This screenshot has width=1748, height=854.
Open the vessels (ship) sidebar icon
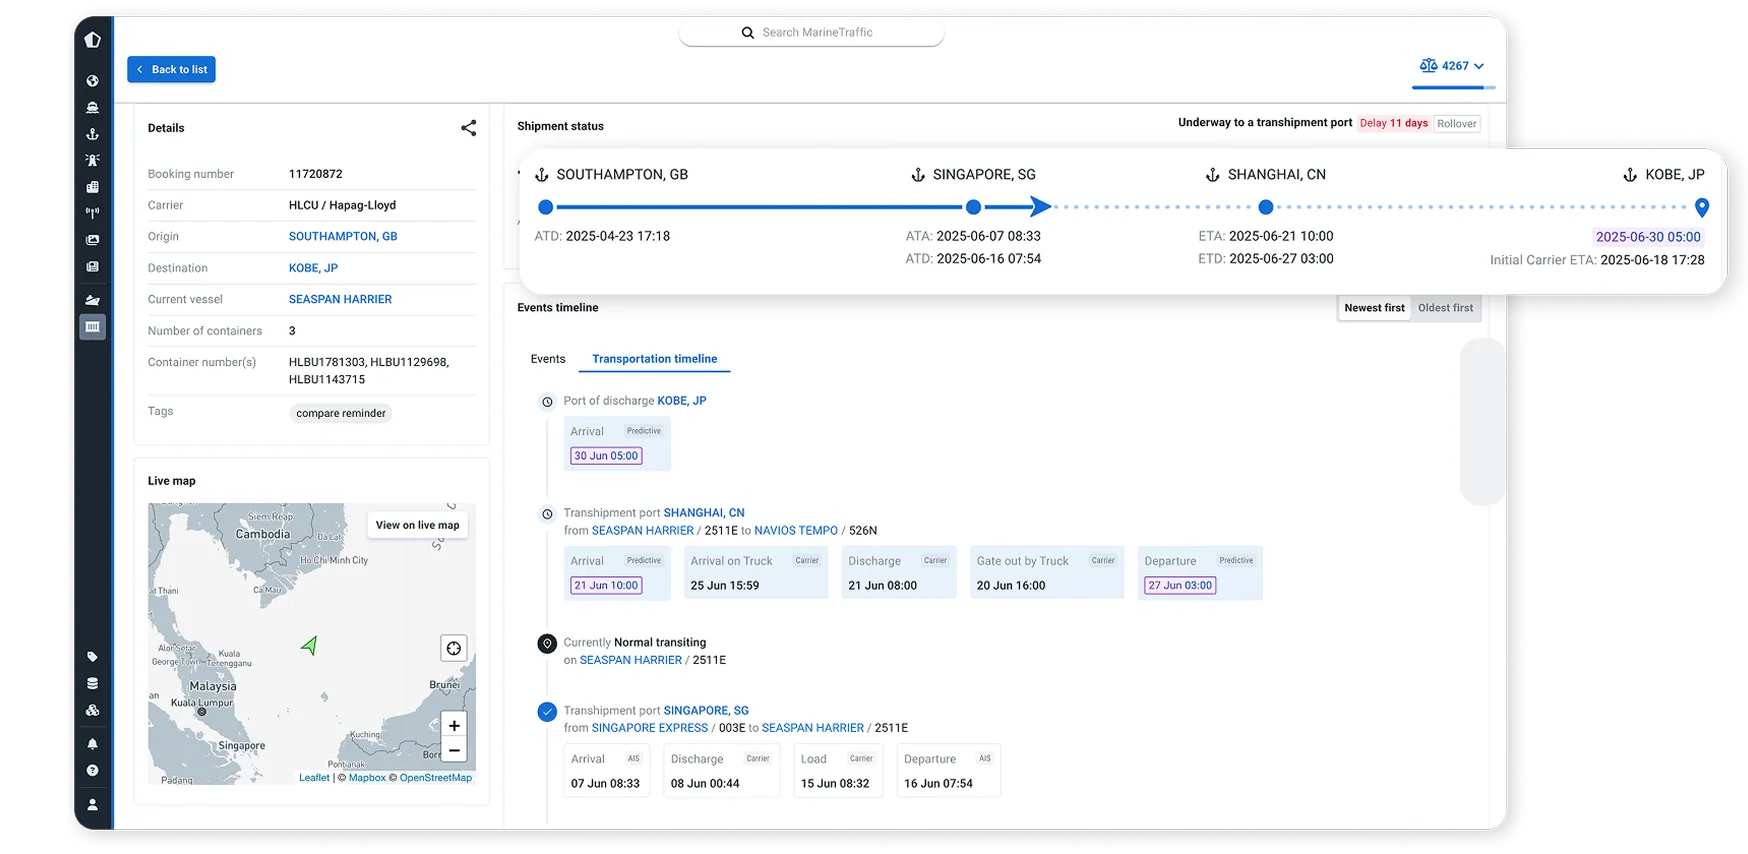[93, 107]
